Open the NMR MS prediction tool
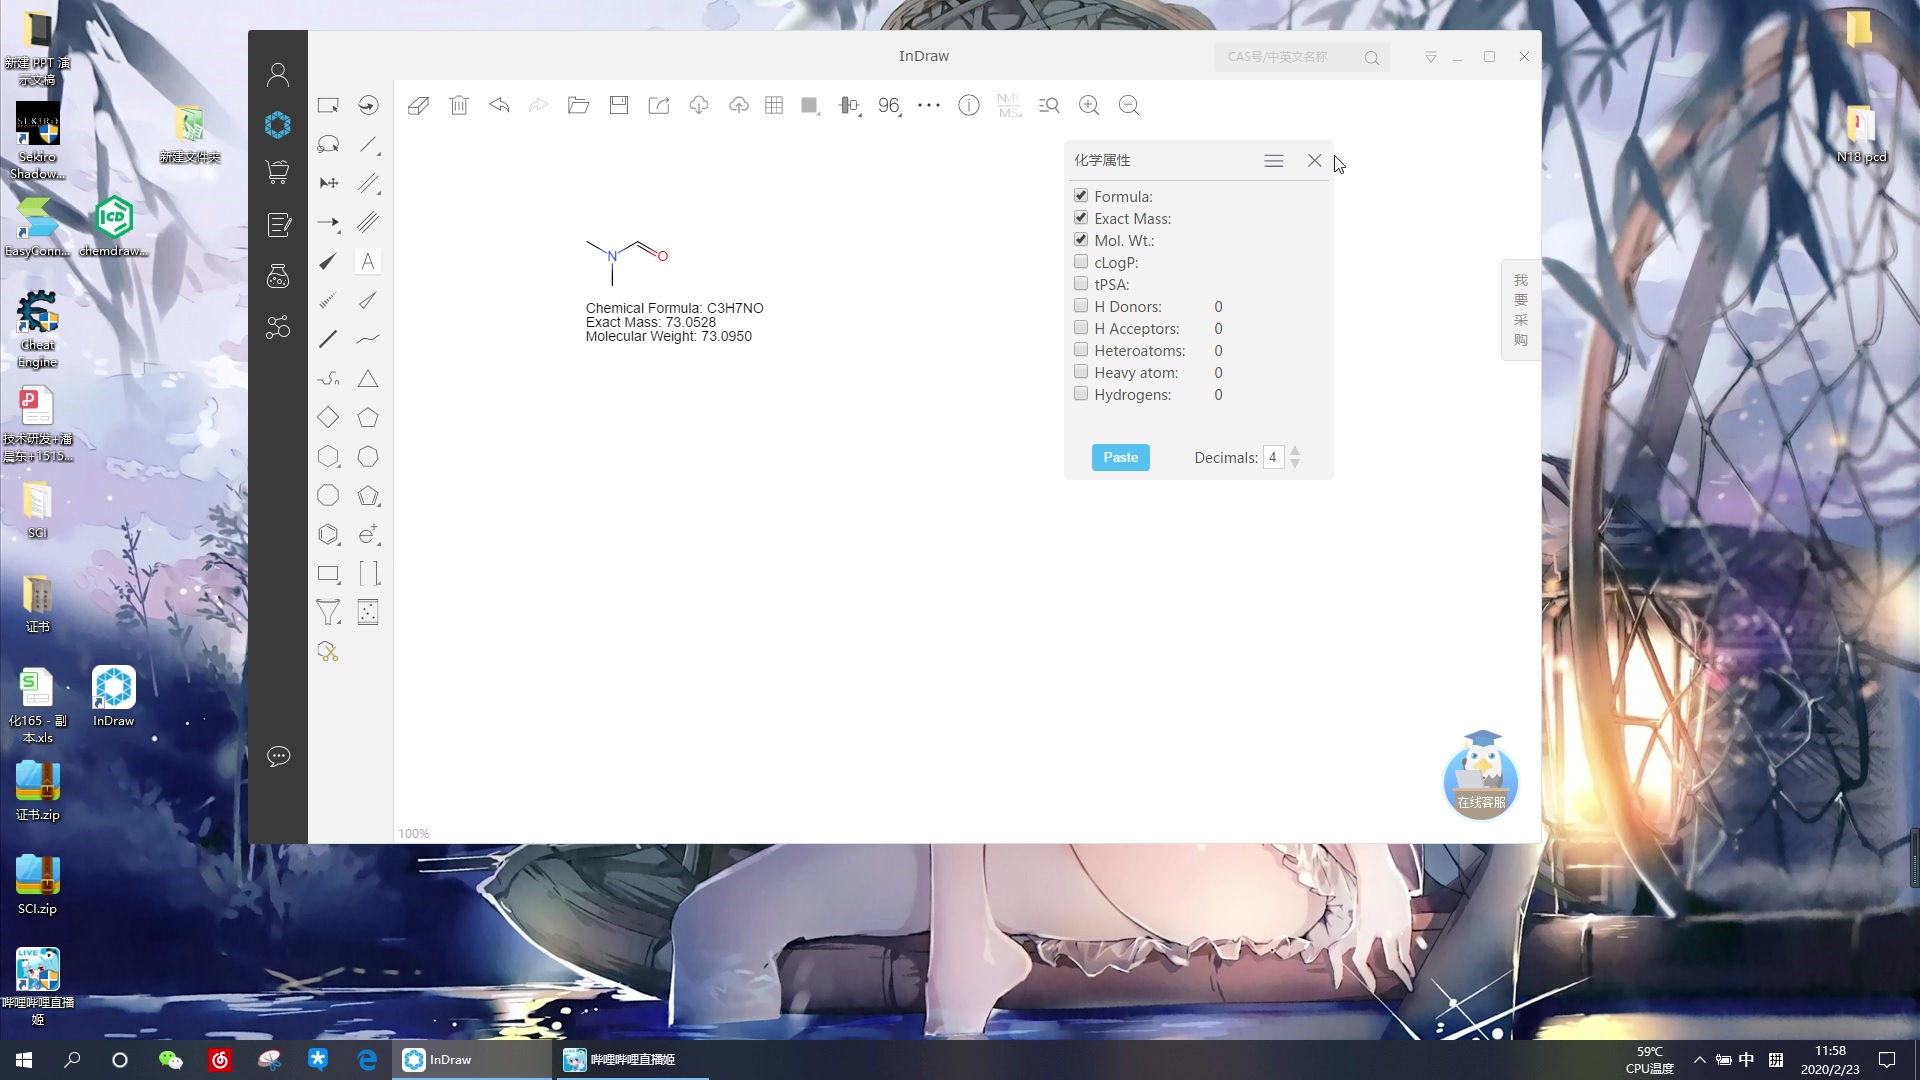This screenshot has height=1080, width=1920. [x=1009, y=105]
